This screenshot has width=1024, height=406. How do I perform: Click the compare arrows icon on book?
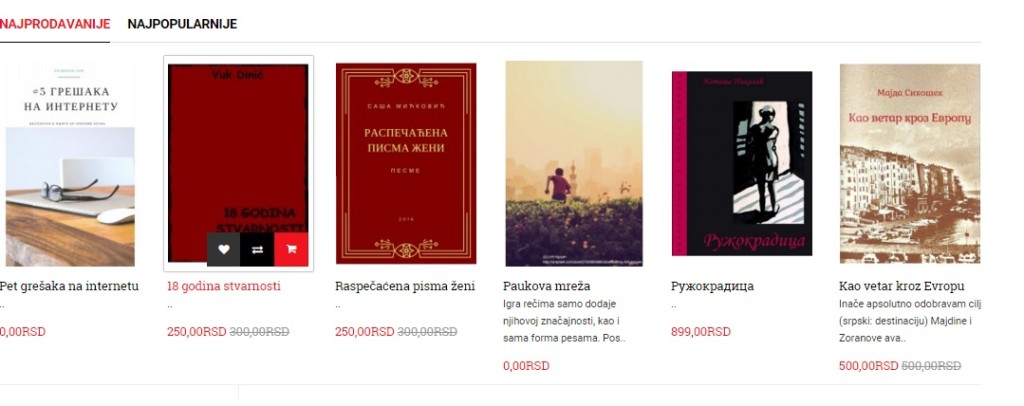click(x=257, y=249)
